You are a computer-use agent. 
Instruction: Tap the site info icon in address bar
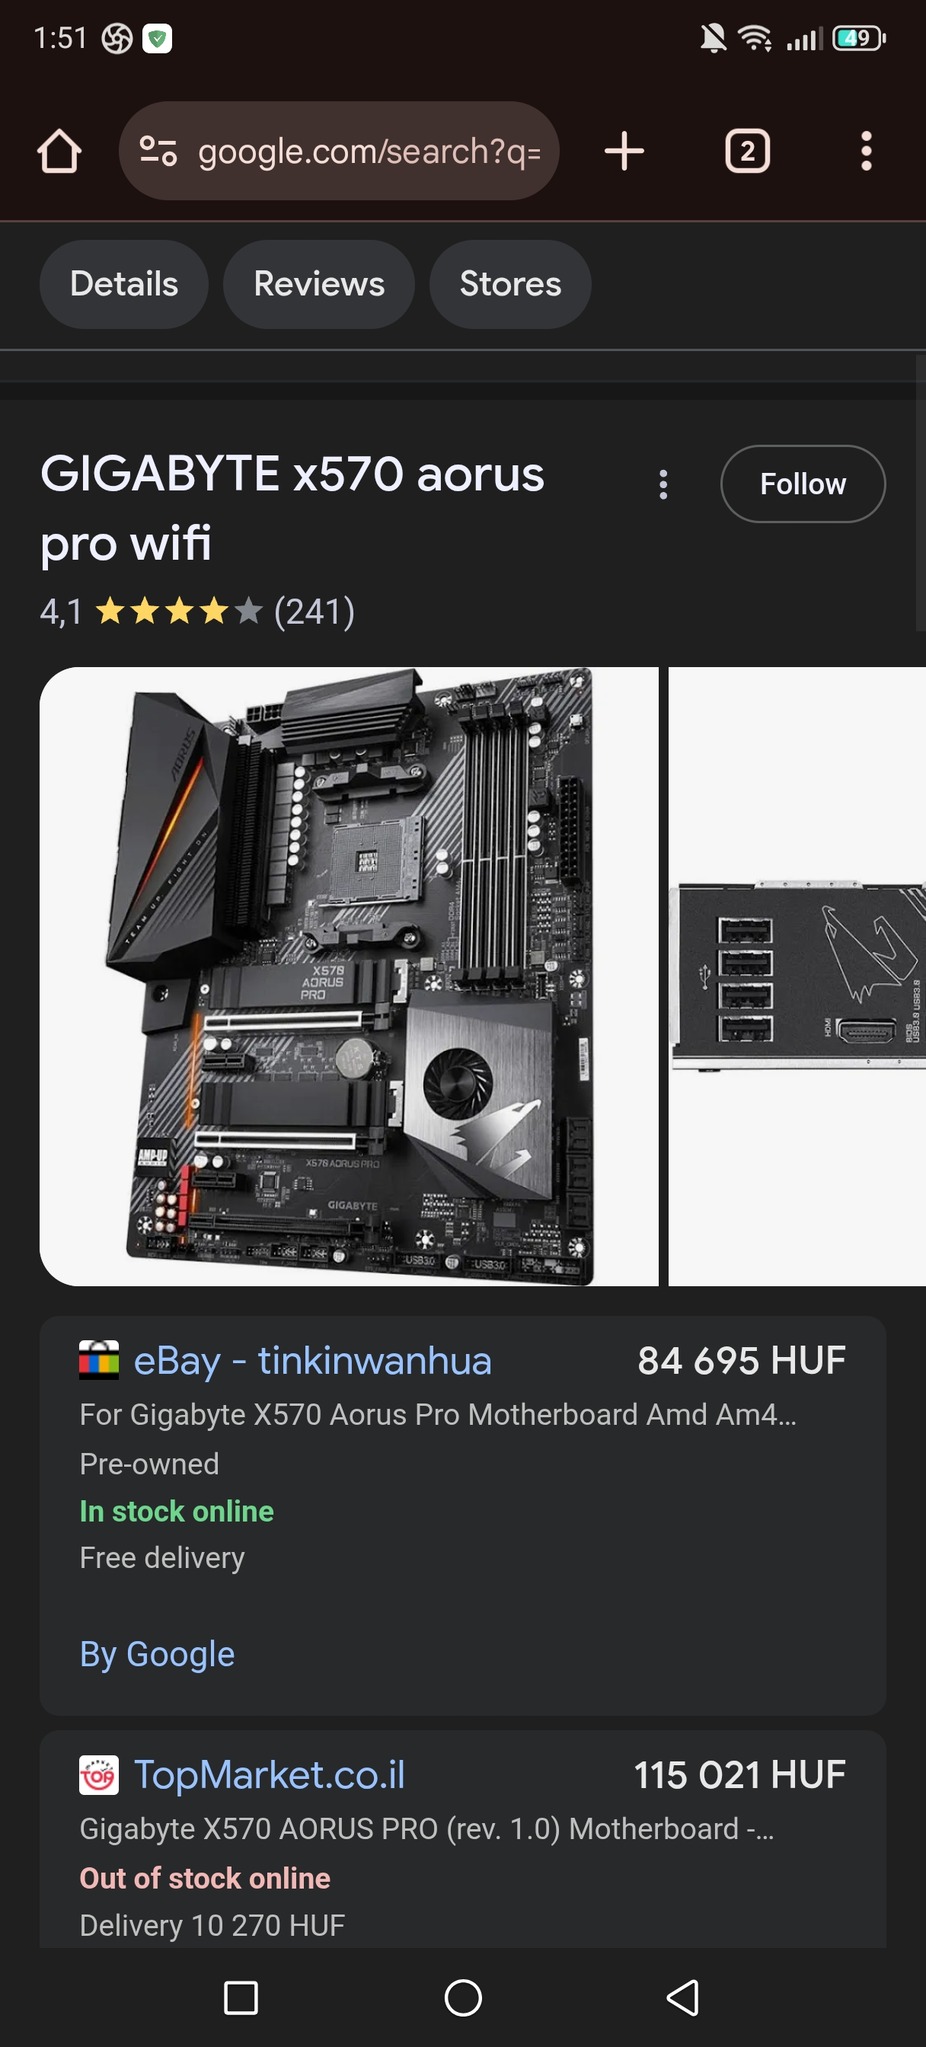coord(158,152)
